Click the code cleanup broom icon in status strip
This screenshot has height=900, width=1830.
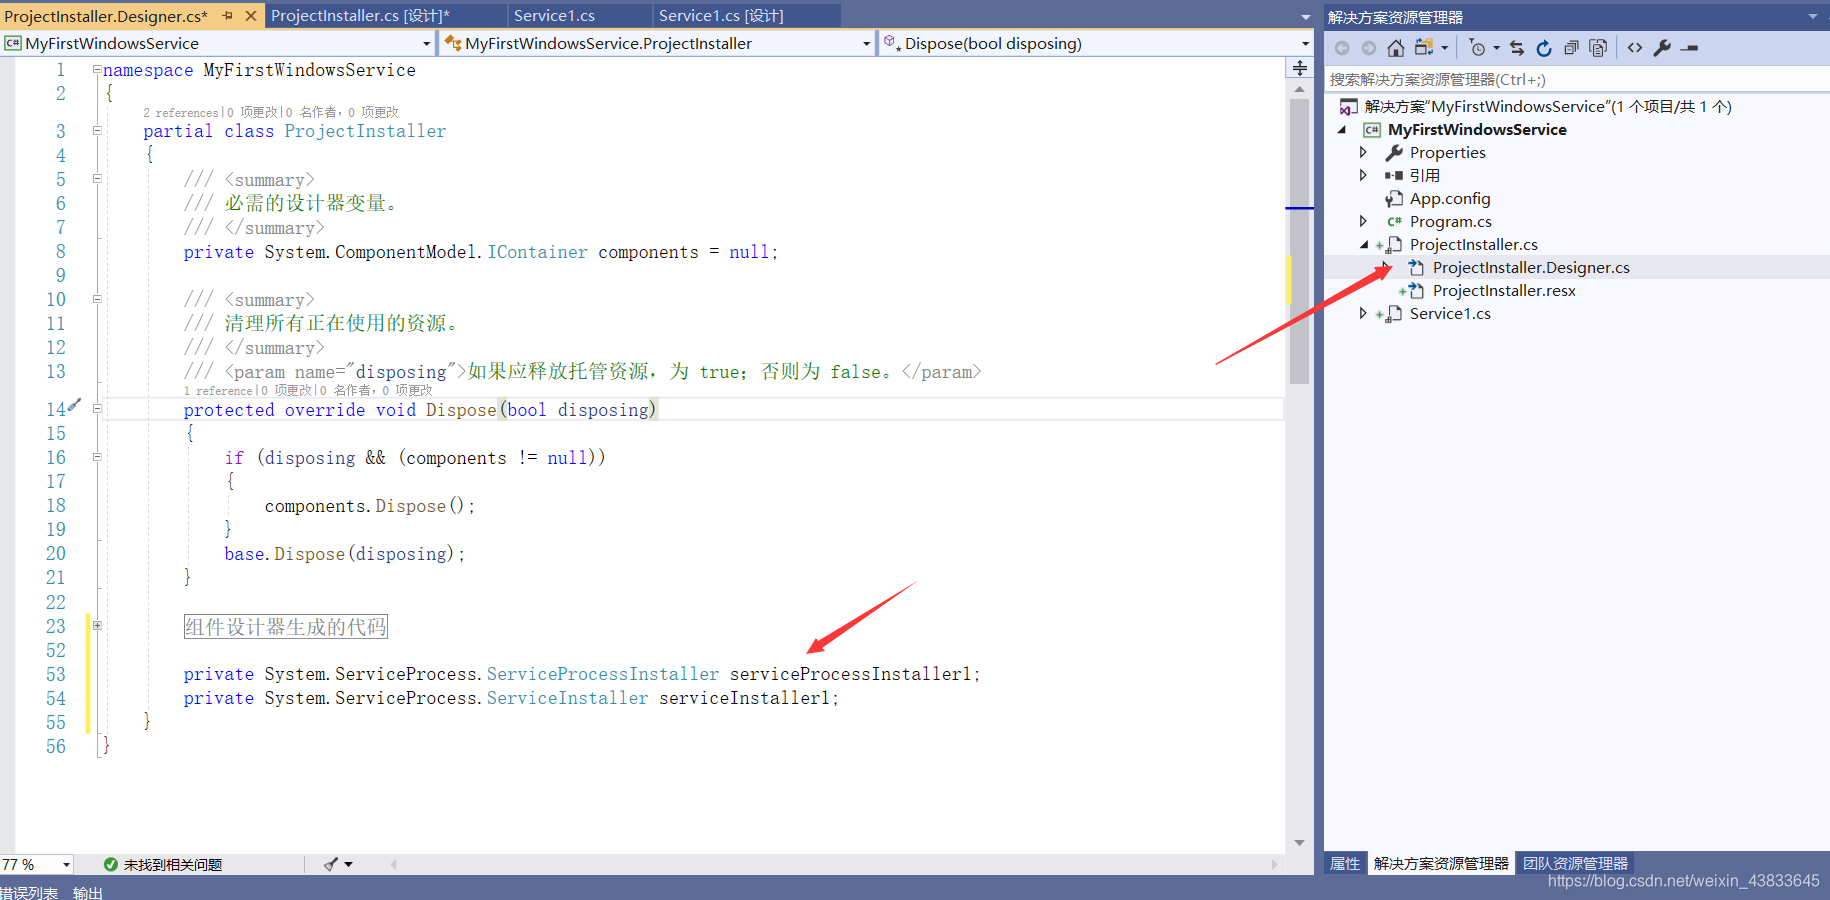331,864
